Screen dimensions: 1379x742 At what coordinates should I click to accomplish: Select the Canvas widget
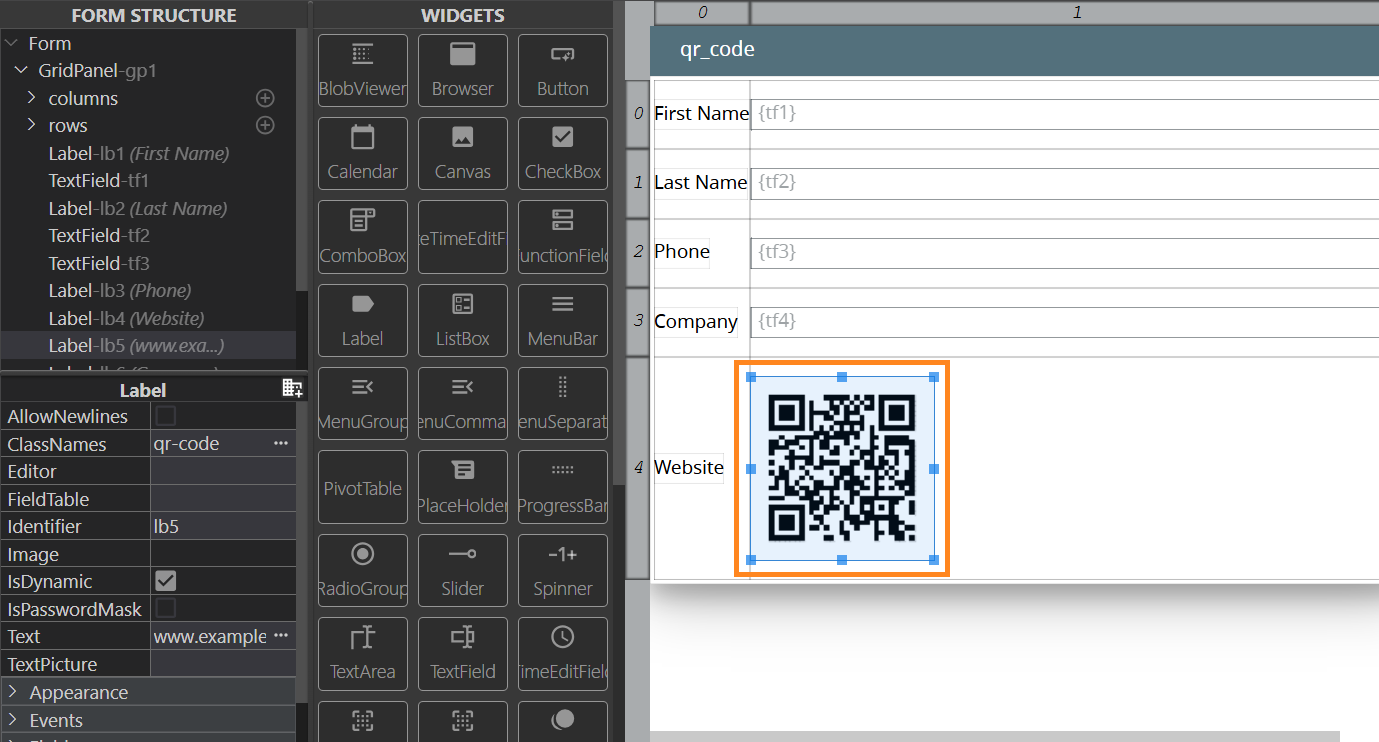coord(462,153)
